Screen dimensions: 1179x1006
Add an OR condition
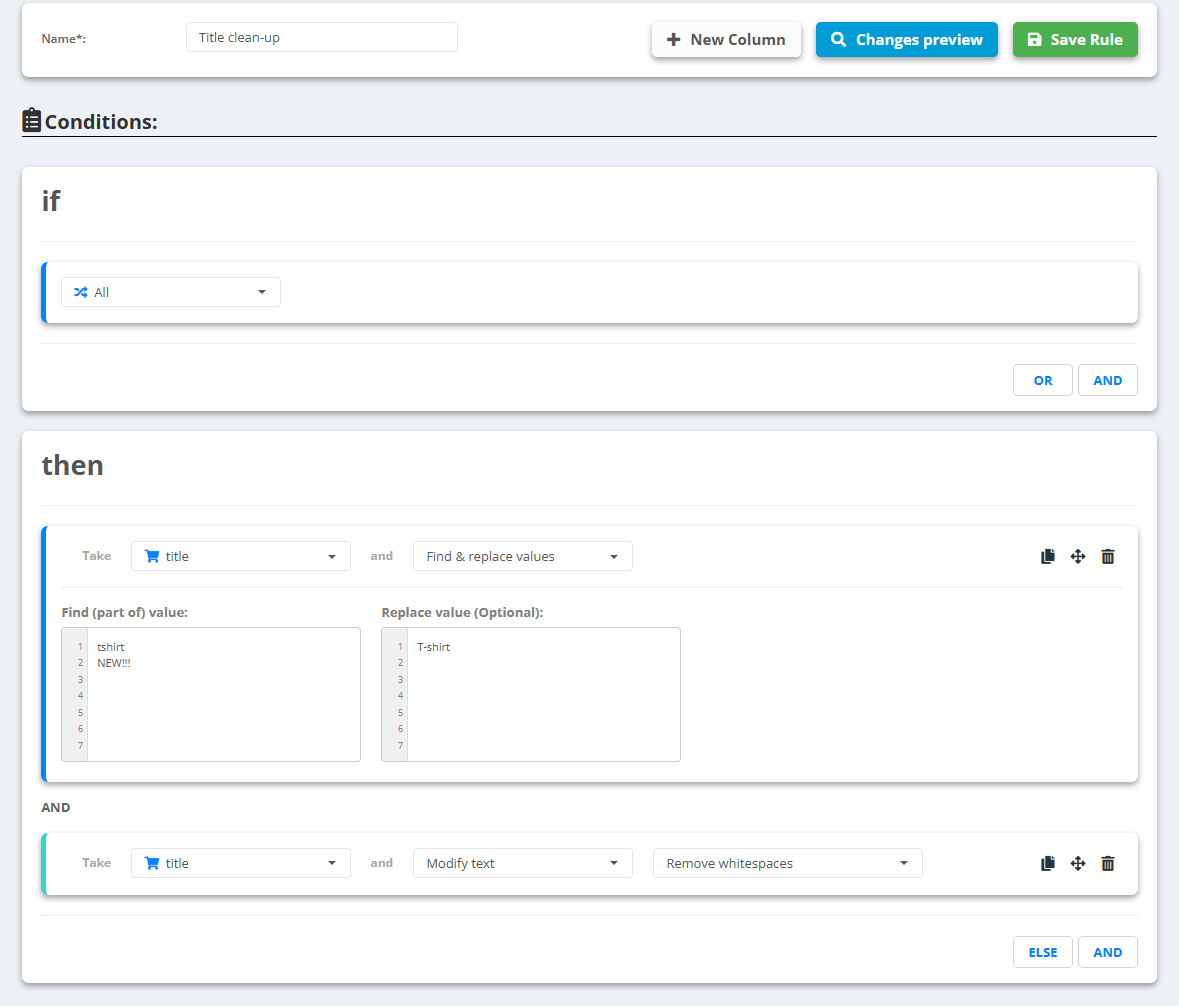(1043, 380)
